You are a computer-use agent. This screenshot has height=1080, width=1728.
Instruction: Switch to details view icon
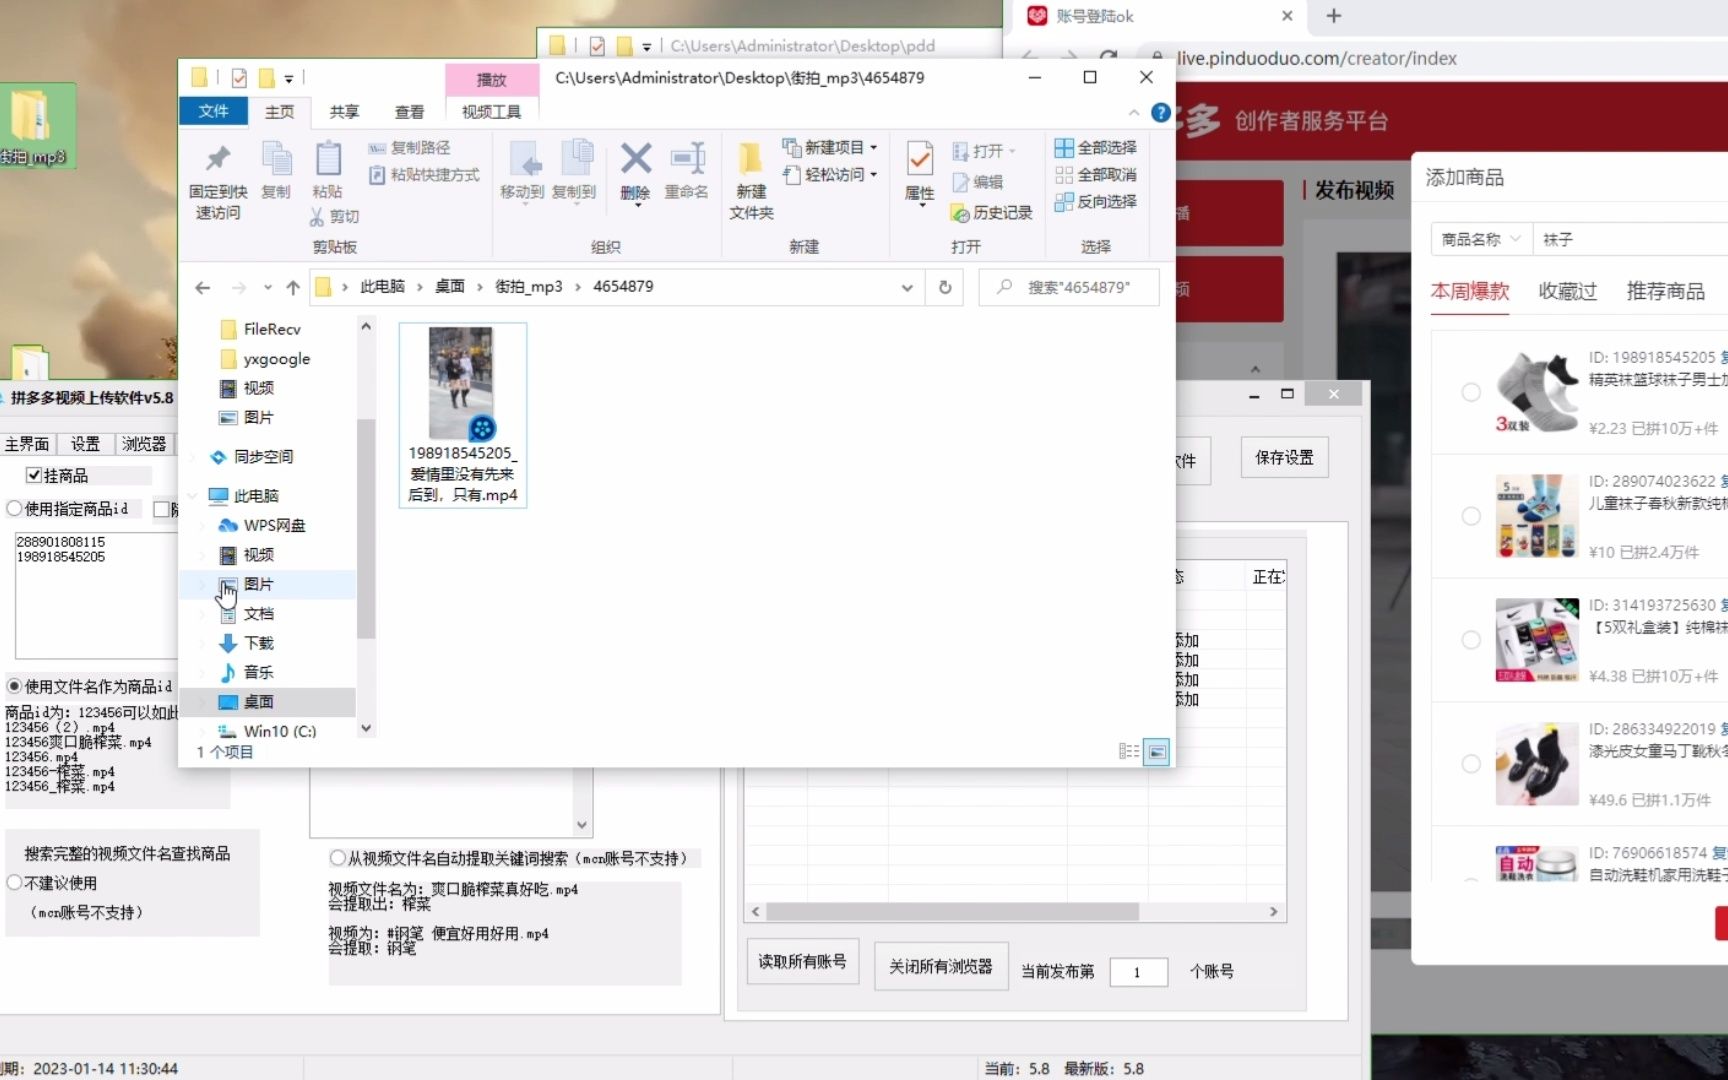pos(1128,751)
